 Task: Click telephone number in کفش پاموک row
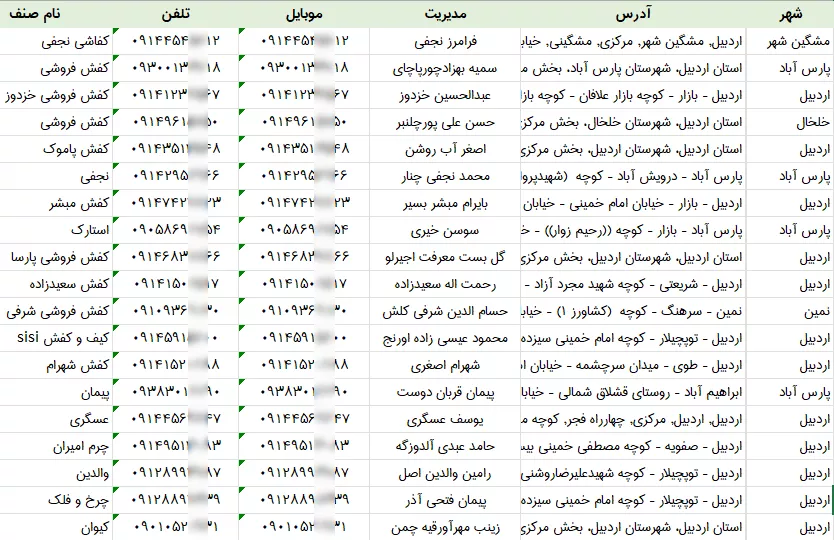pyautogui.click(x=176, y=149)
